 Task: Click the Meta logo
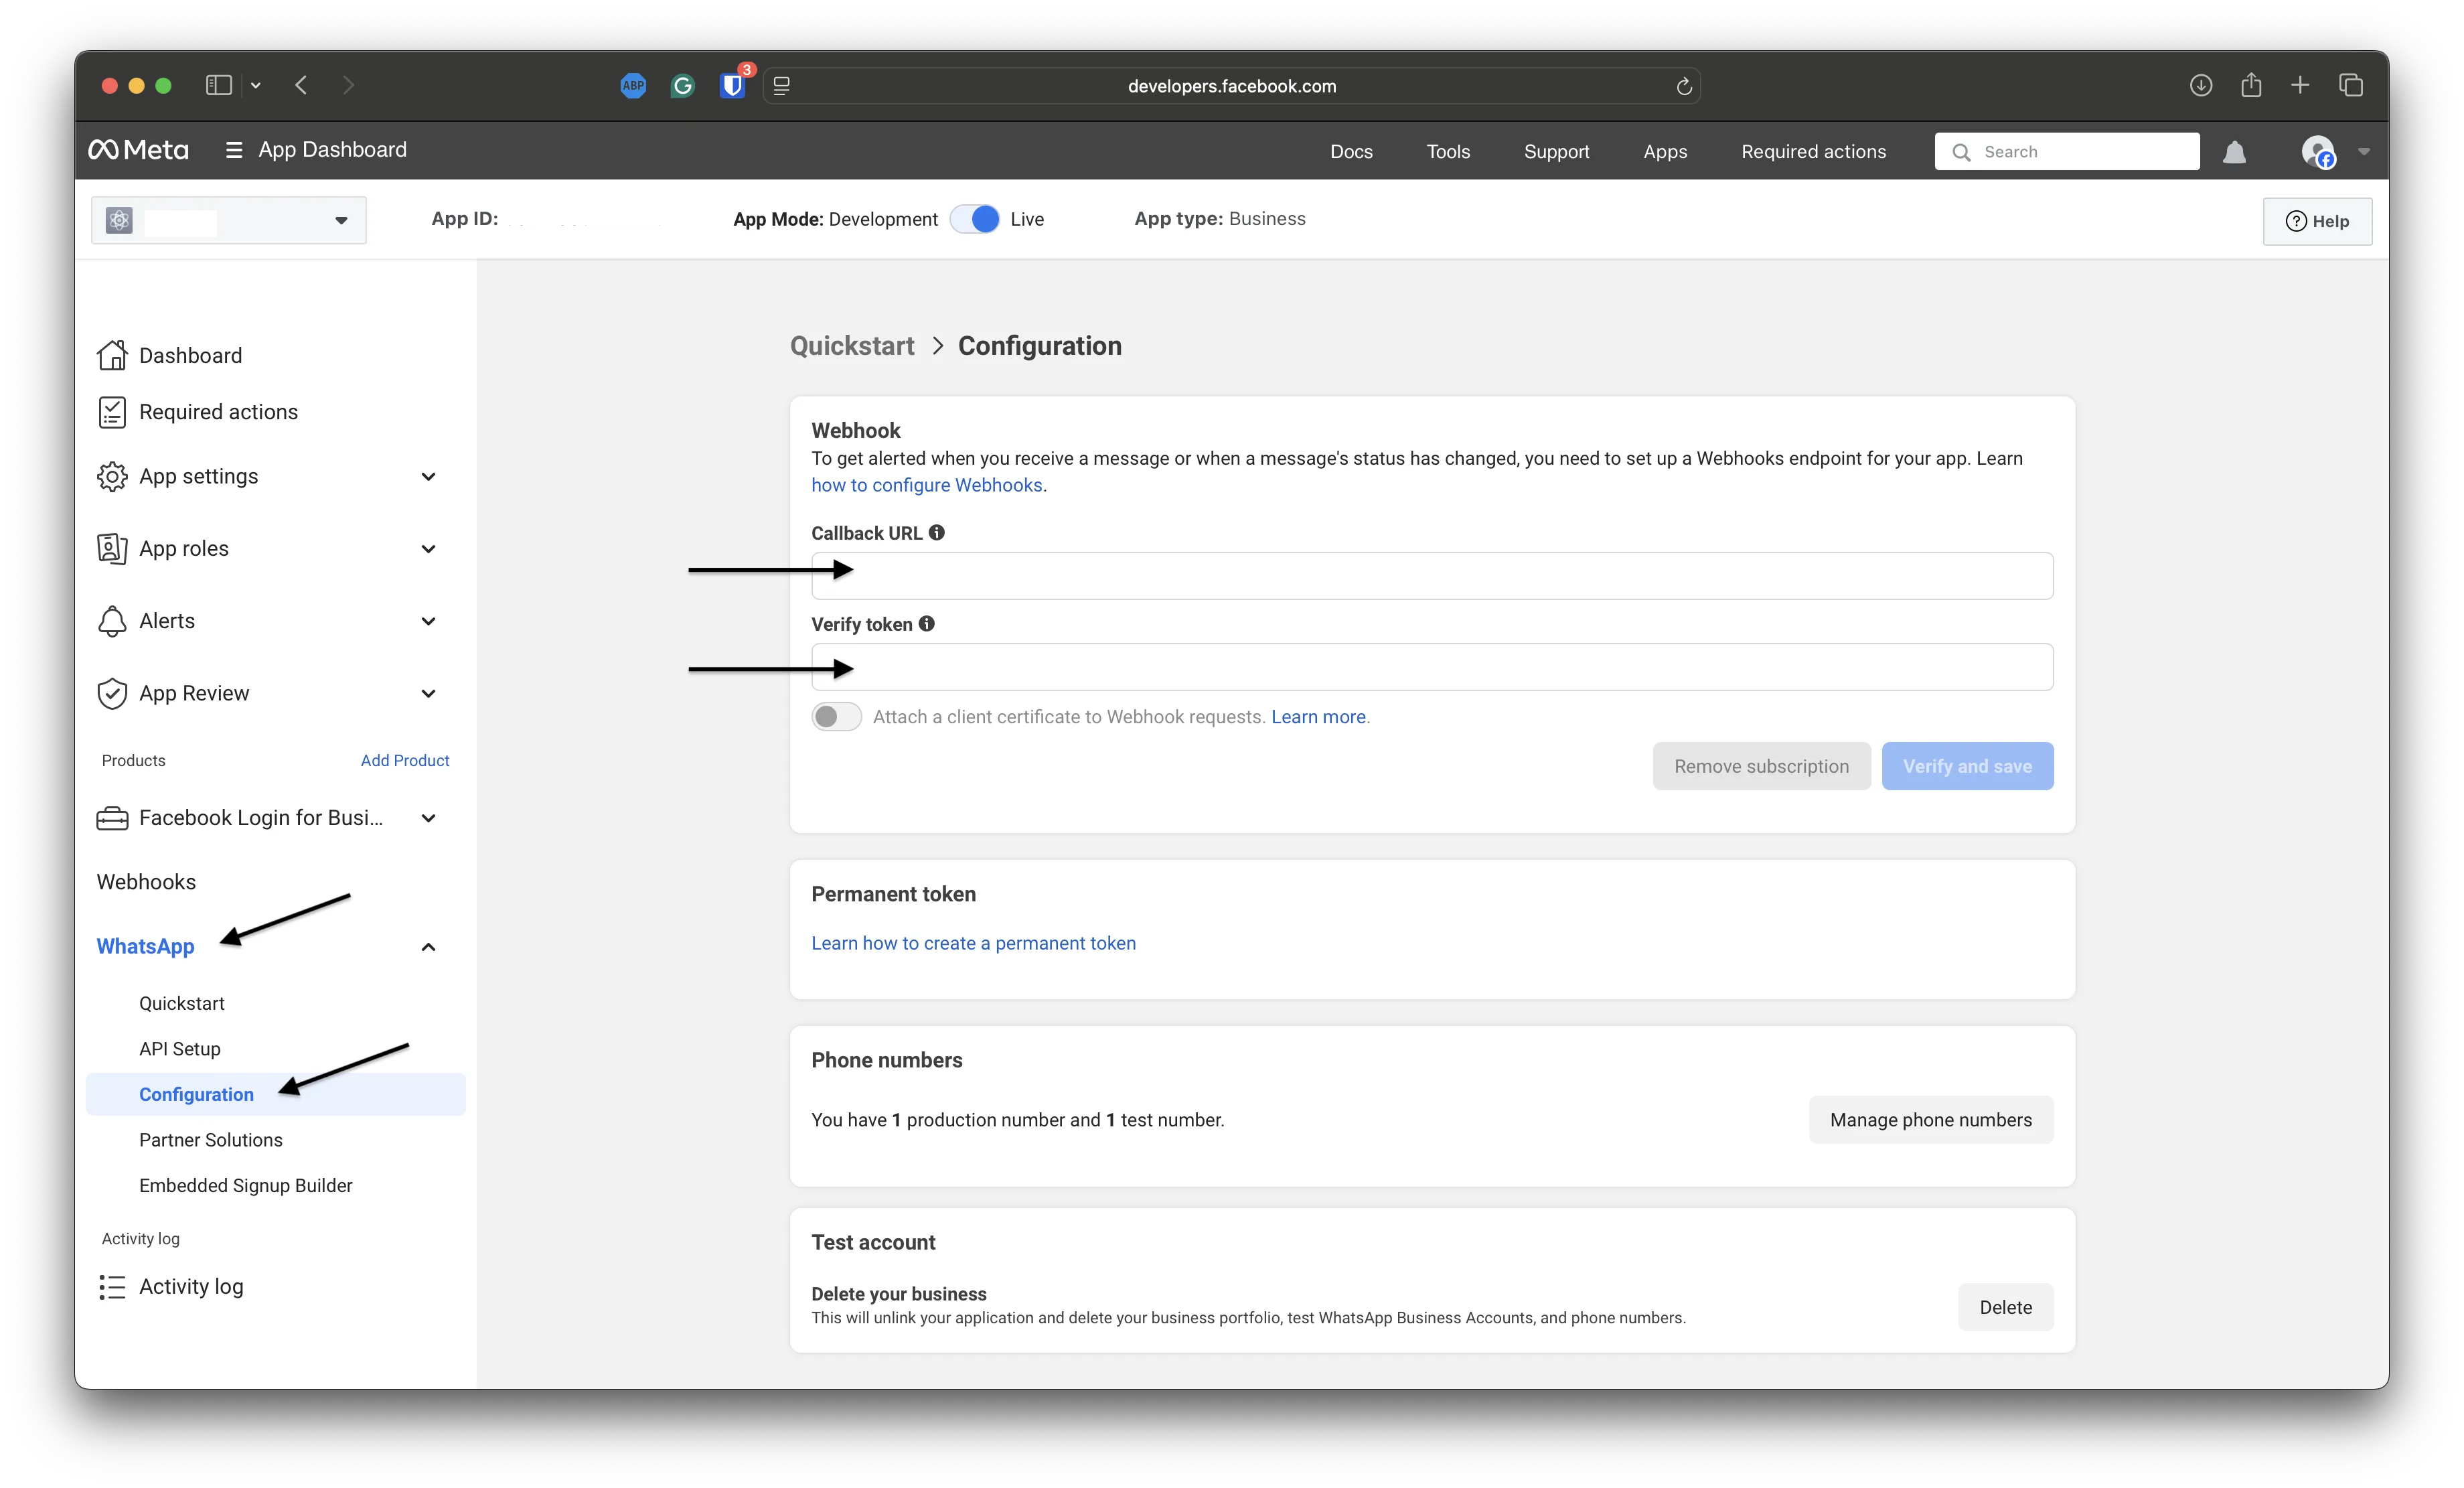pyautogui.click(x=138, y=150)
